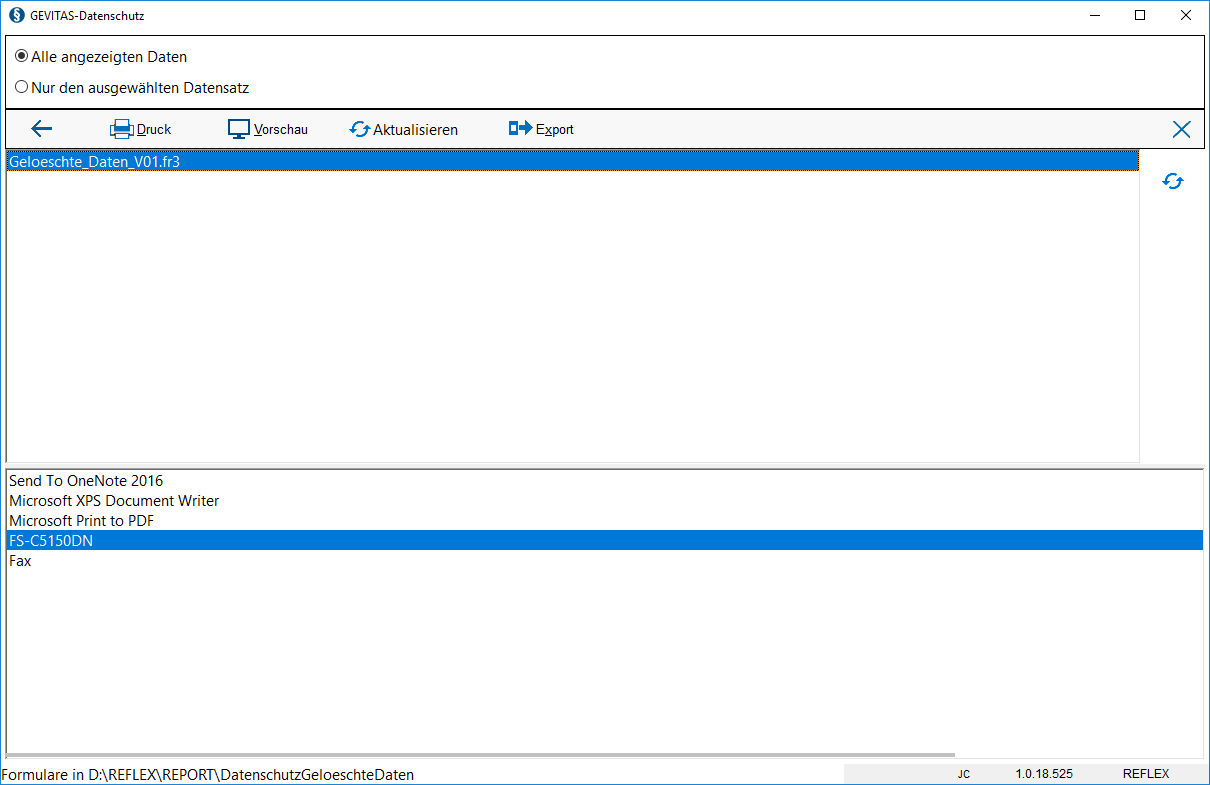The height and width of the screenshot is (785, 1210).
Task: Close the GEVITAS-Datenschutz window
Action: point(1187,15)
